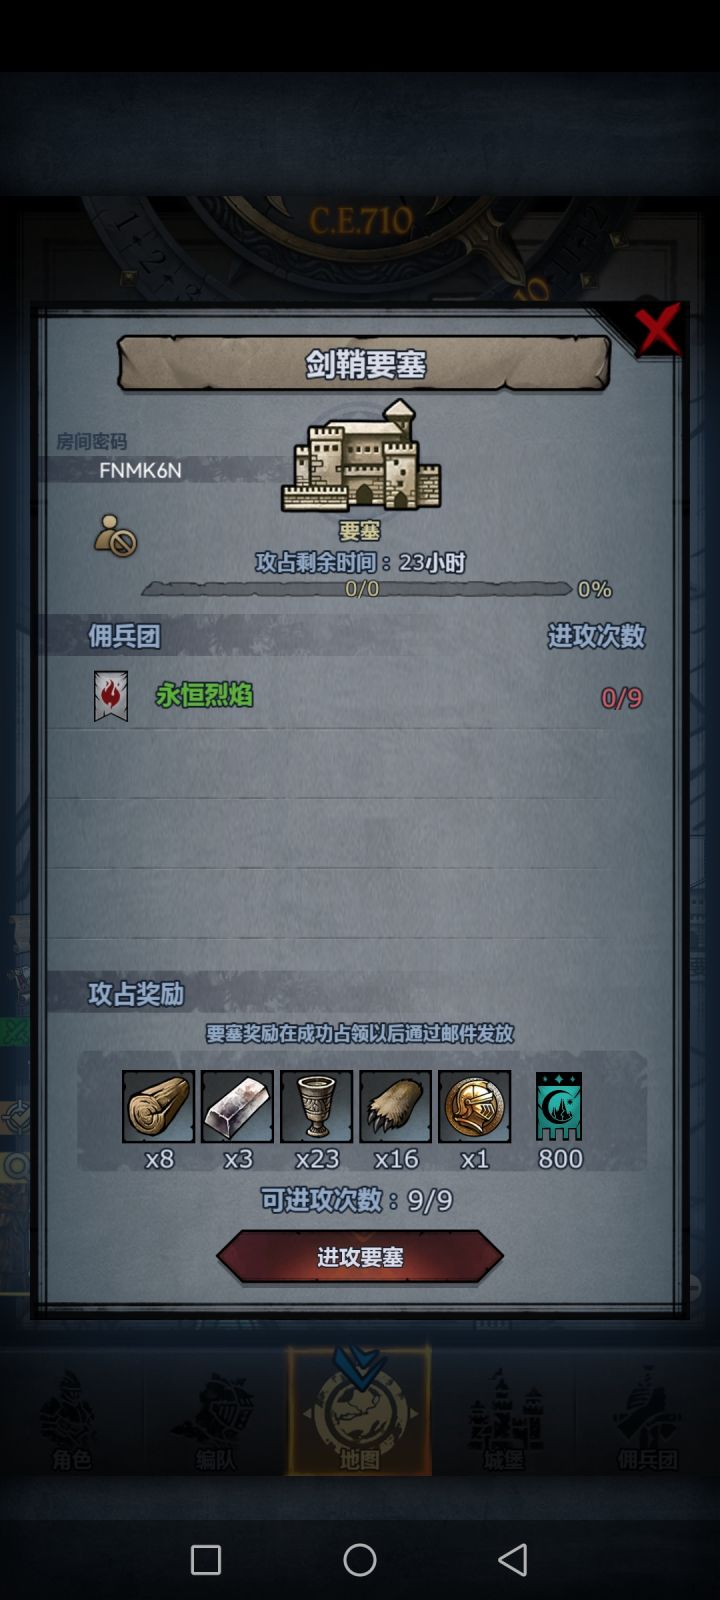The height and width of the screenshot is (1600, 720).
Task: Tap the gold helmet coin reward
Action: click(x=474, y=1107)
